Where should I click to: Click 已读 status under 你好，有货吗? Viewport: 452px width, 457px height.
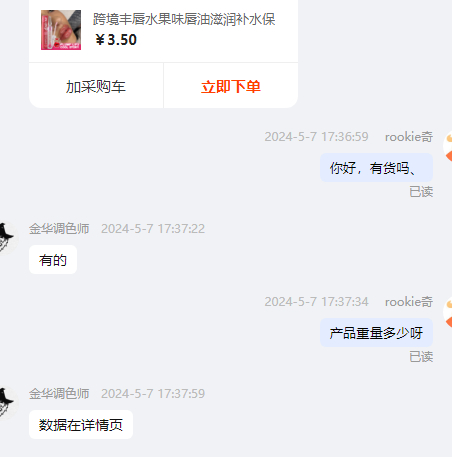pos(421,192)
